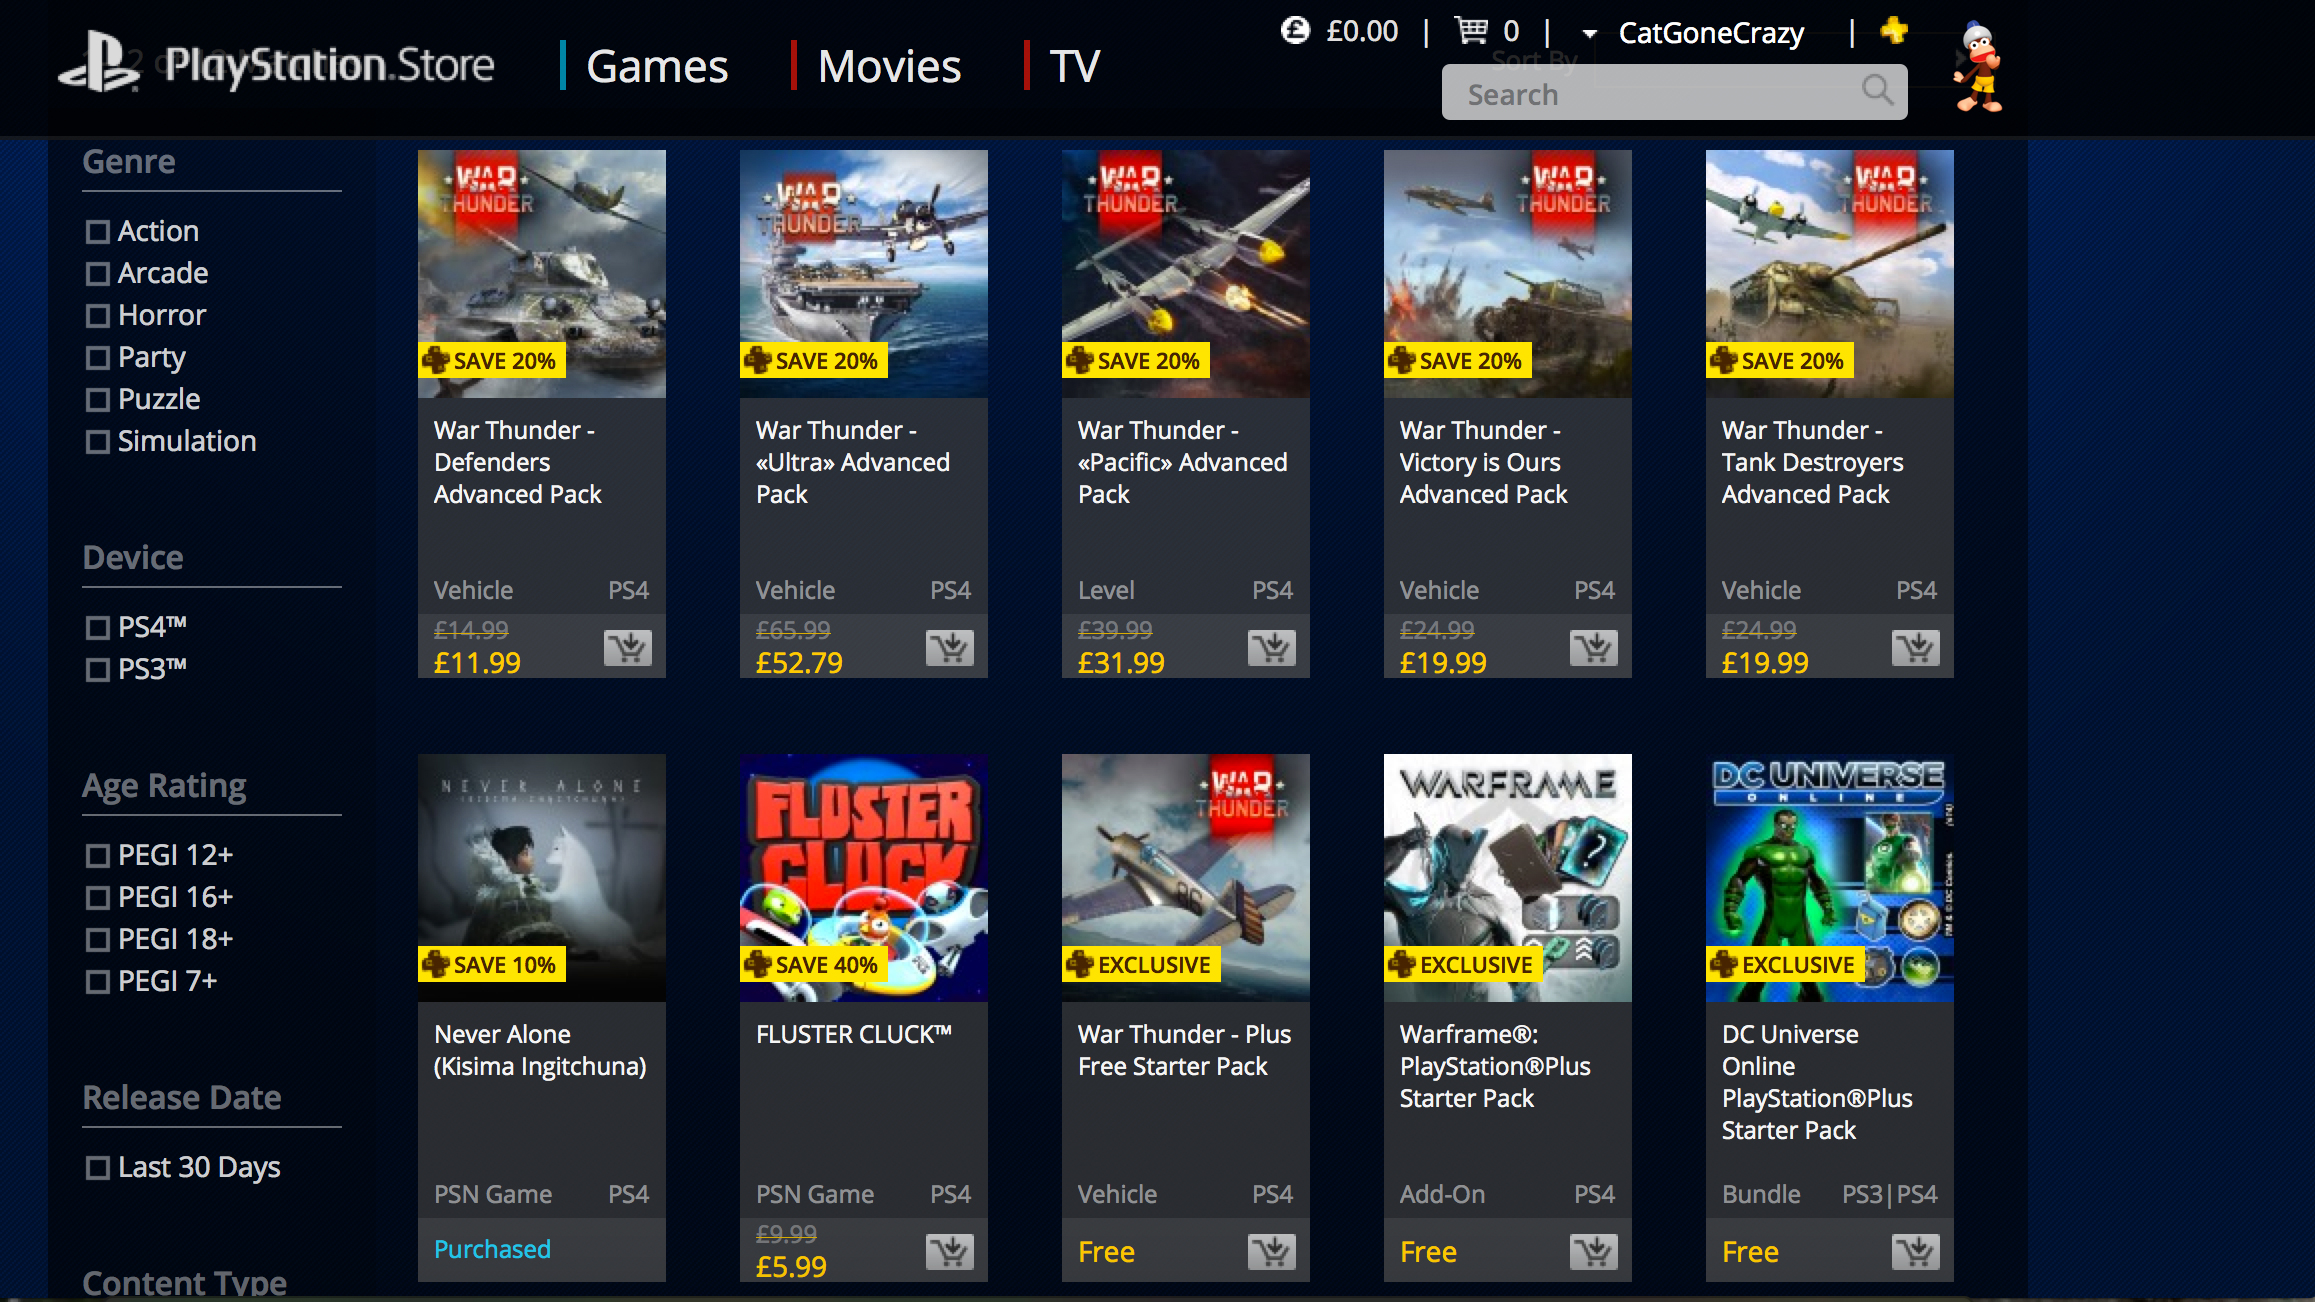The height and width of the screenshot is (1302, 2315).
Task: Click the Genre filter heading
Action: tap(129, 161)
